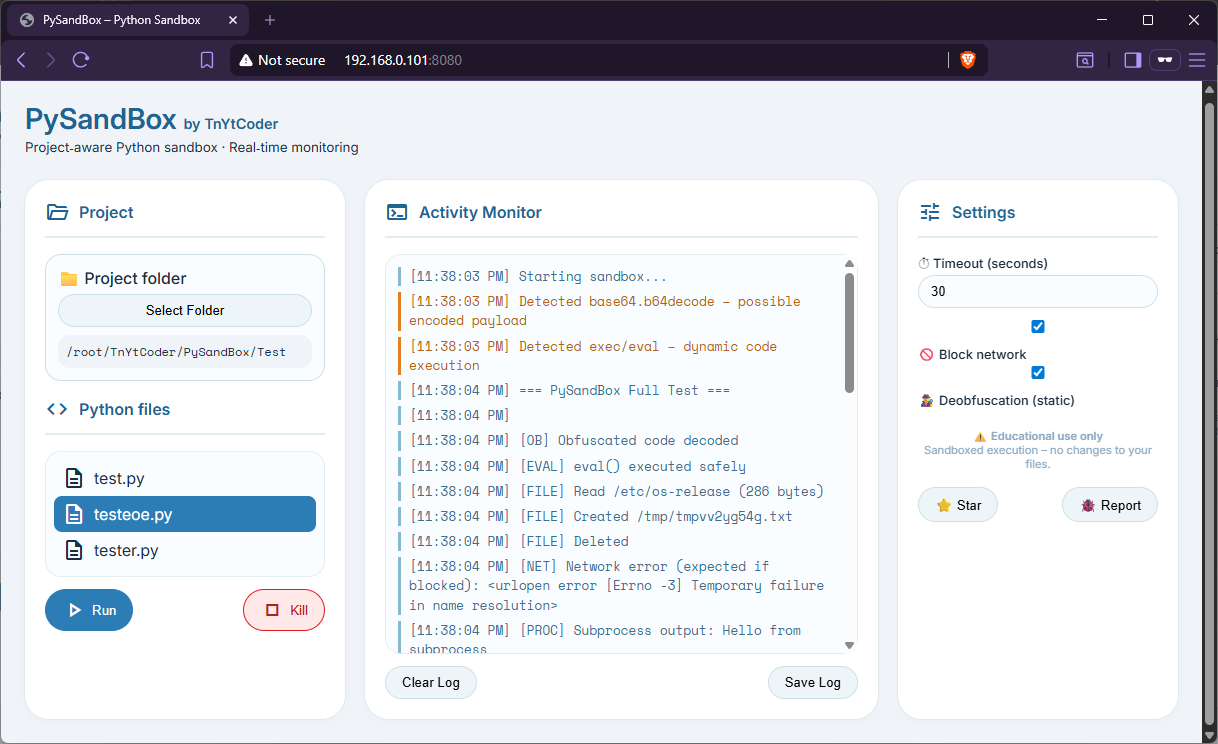Click the yellow Project folder icon
Viewport: 1218px width, 744px height.
[x=69, y=279]
